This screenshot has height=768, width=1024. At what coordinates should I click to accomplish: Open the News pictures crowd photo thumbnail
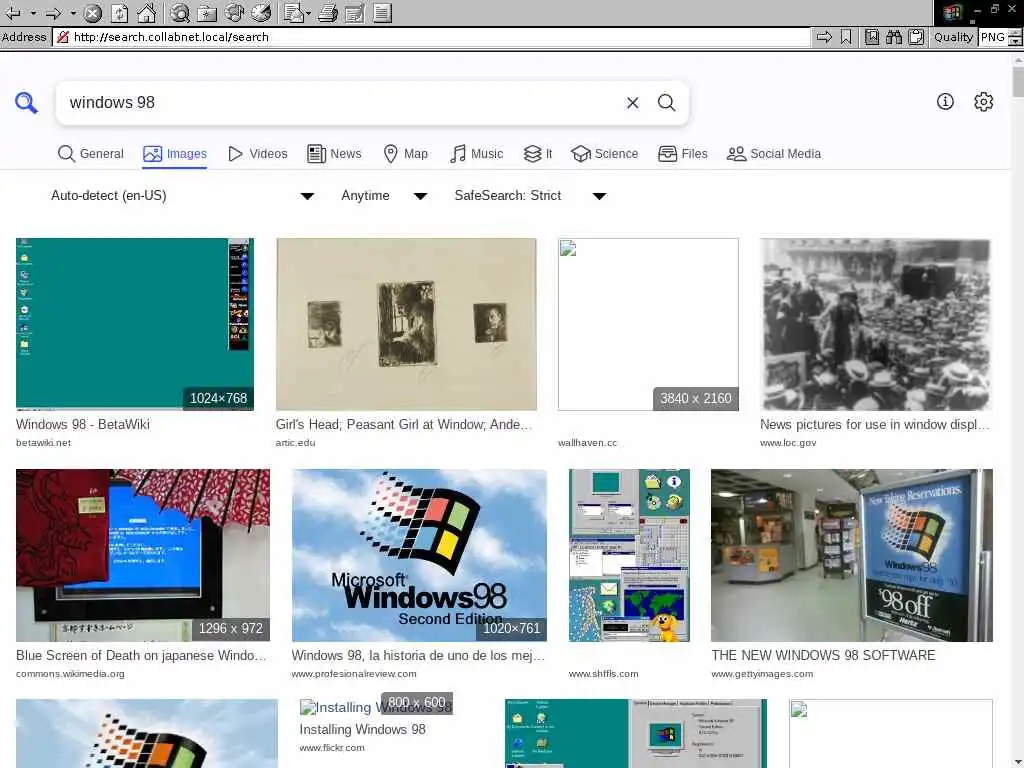coord(875,325)
